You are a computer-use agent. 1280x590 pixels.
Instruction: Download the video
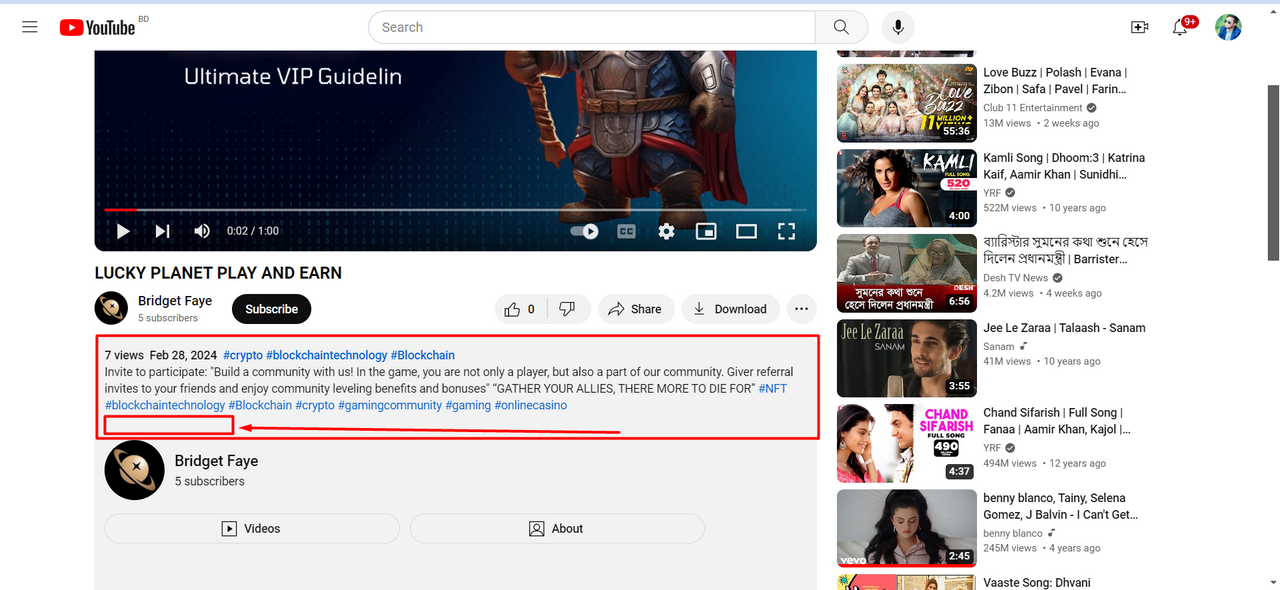click(731, 309)
